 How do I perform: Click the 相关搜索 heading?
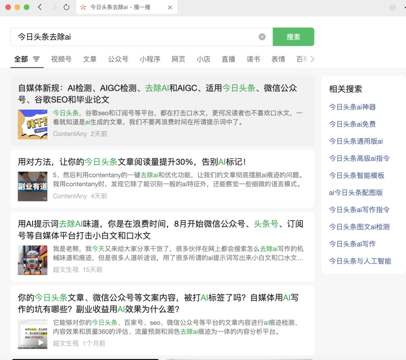point(345,89)
